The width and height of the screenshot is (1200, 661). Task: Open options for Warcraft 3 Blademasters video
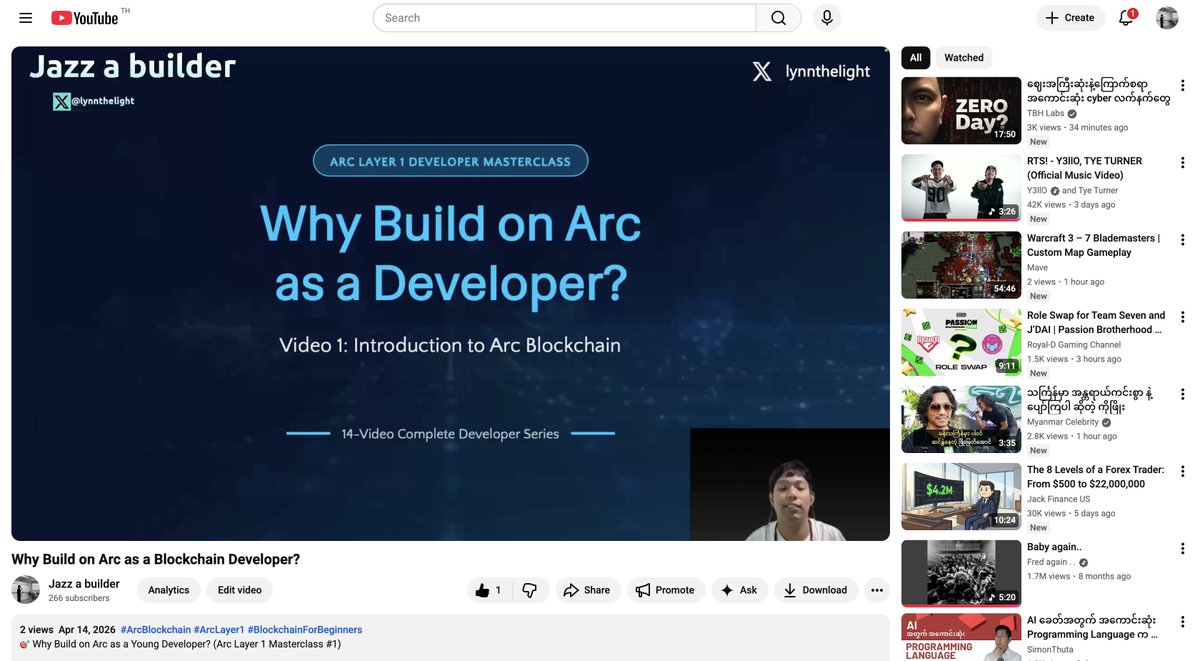[1182, 240]
